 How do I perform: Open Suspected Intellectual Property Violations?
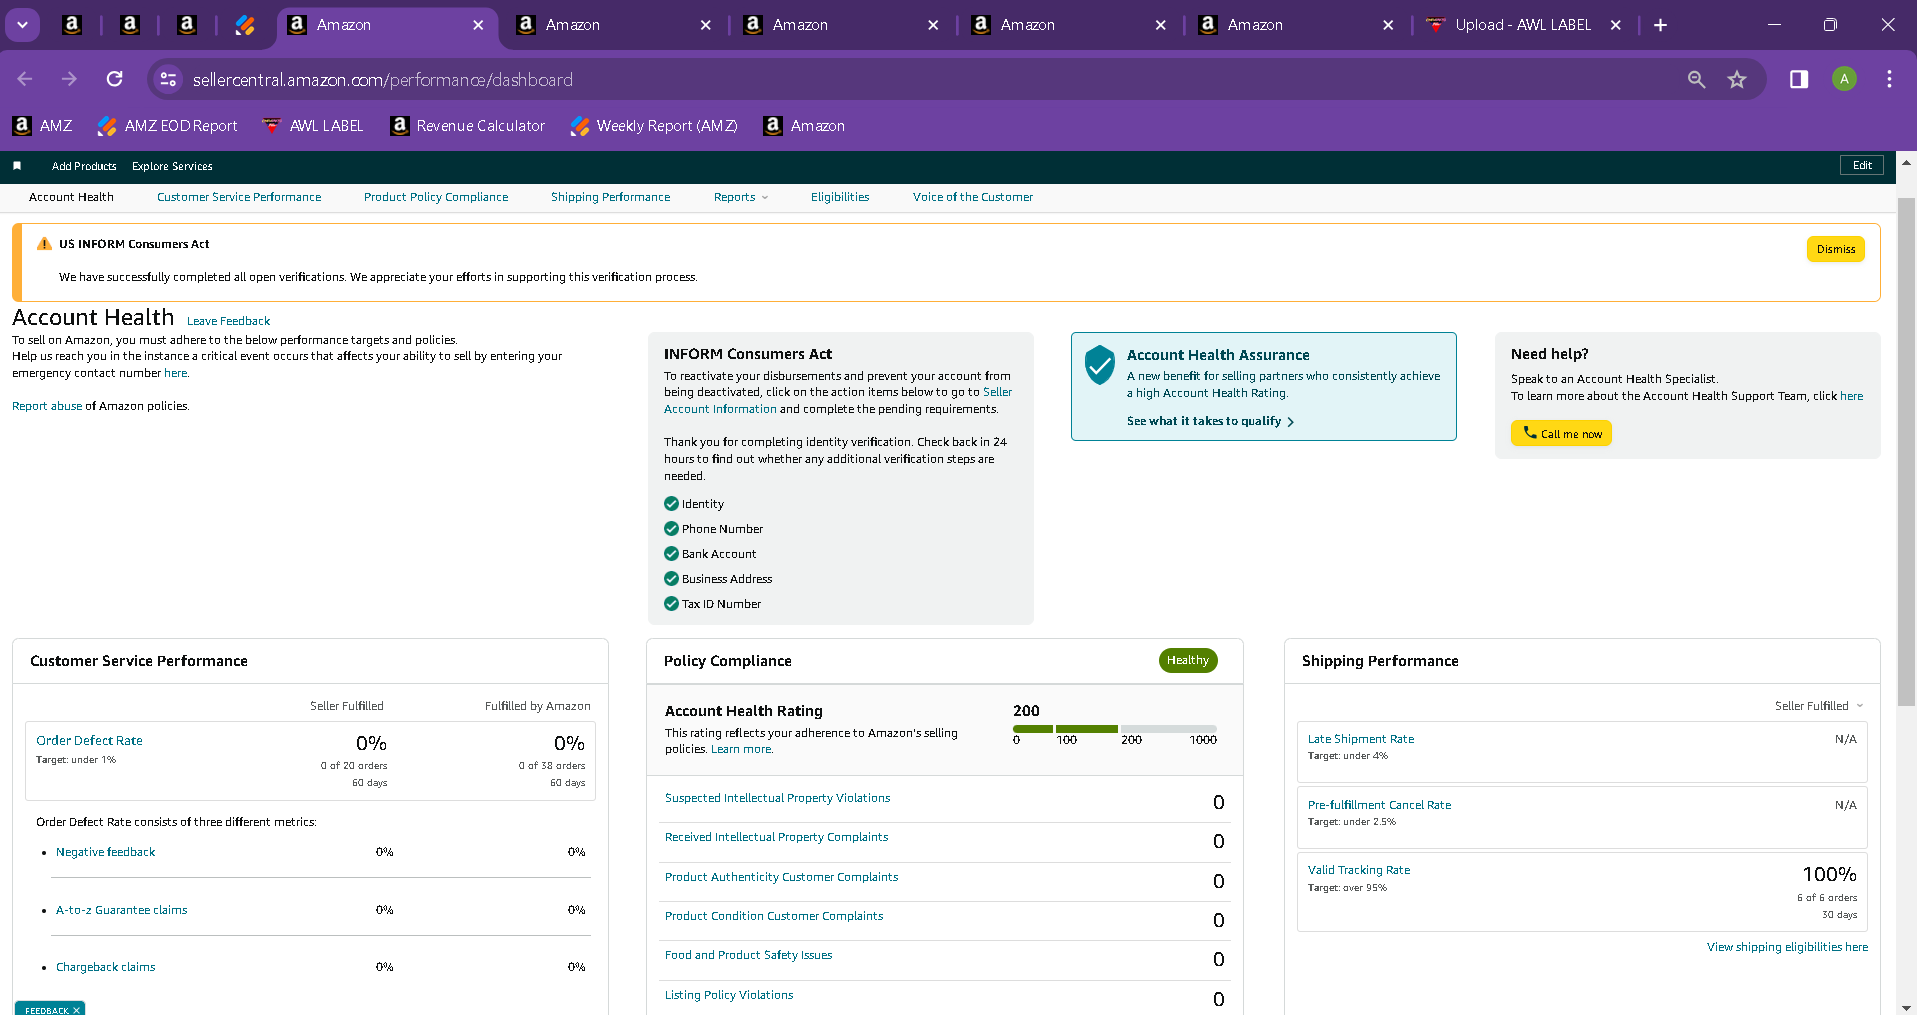coord(777,798)
